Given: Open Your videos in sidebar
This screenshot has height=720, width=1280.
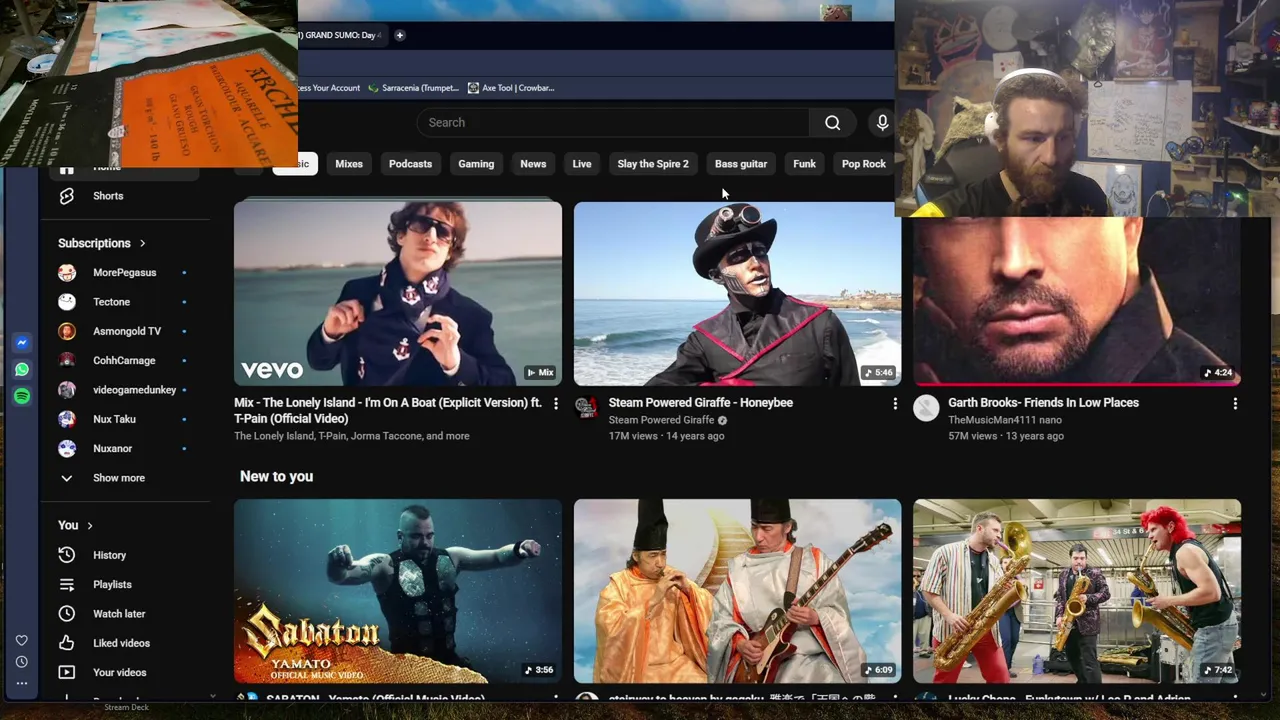Looking at the screenshot, I should coord(119,672).
